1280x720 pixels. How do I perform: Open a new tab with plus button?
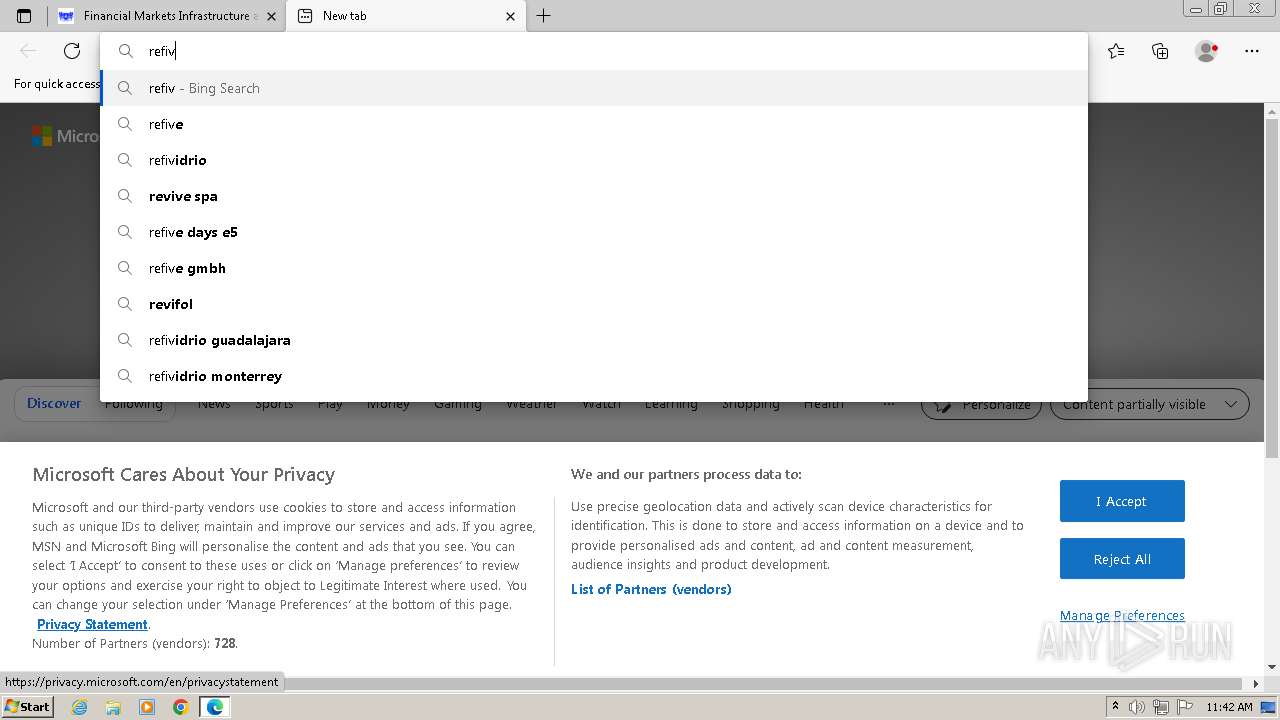543,16
